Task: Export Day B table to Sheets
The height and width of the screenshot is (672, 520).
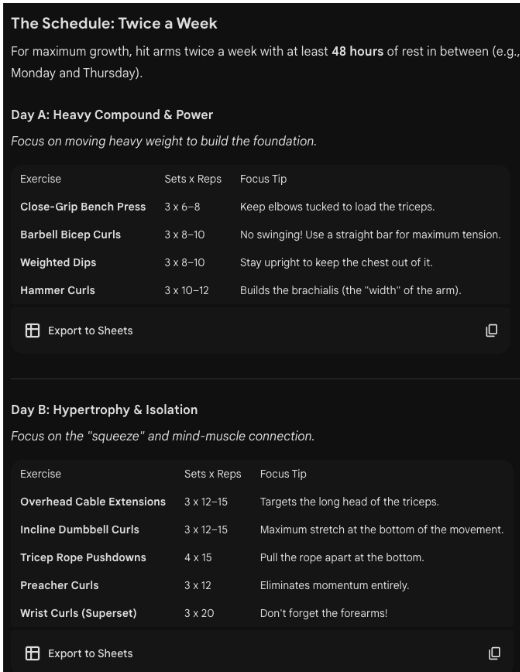Action: [x=79, y=653]
